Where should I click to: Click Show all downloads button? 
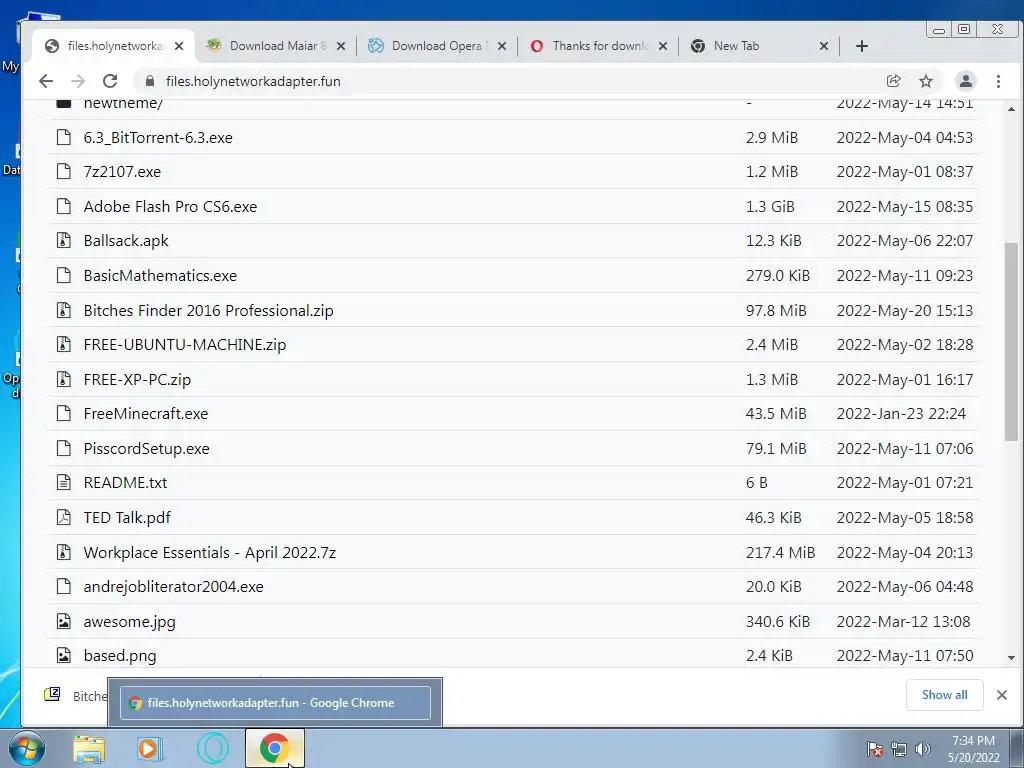point(944,695)
